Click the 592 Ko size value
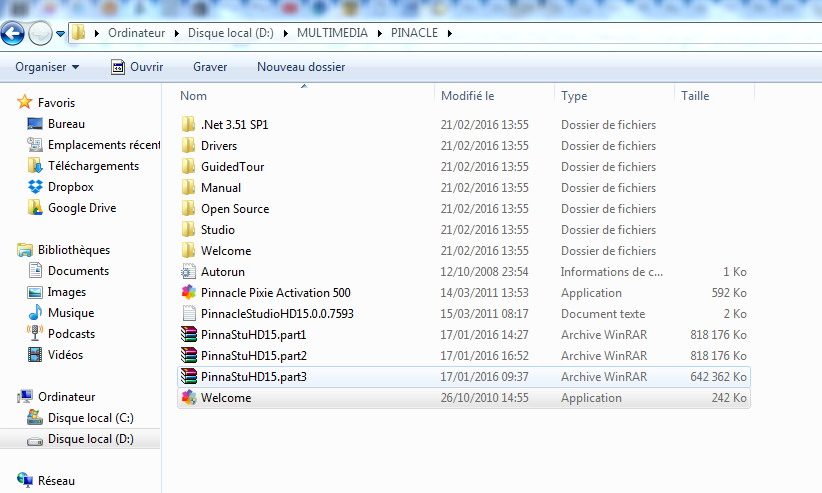822x493 pixels. pos(729,293)
